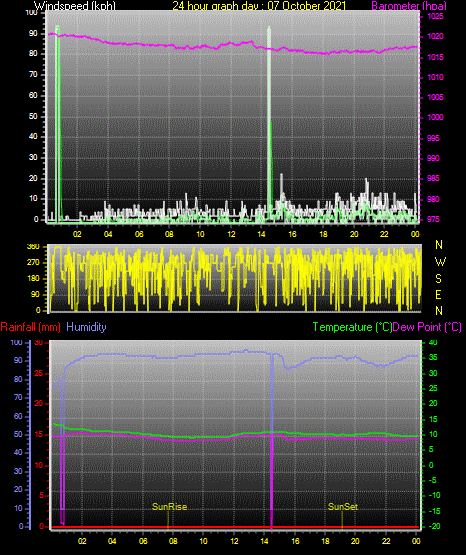Click the red 25 rainfall scale value
The width and height of the screenshot is (466, 555).
[39, 373]
